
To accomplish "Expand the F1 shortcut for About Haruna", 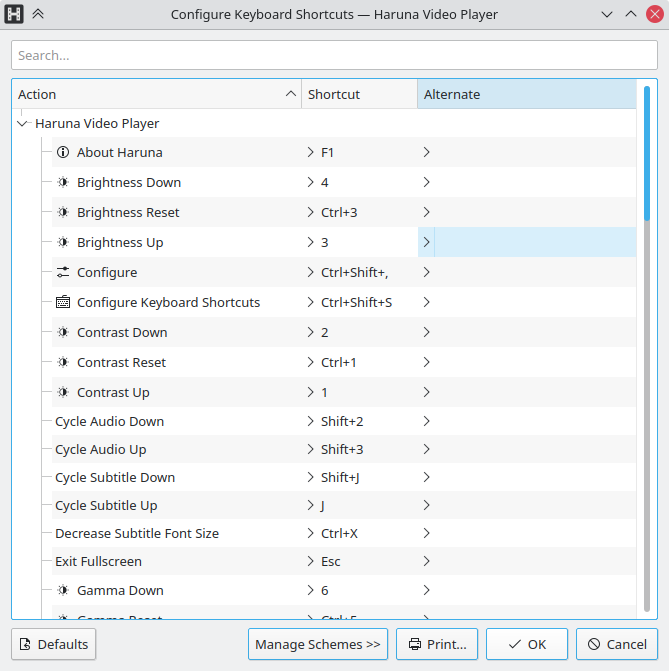I will tap(310, 153).
